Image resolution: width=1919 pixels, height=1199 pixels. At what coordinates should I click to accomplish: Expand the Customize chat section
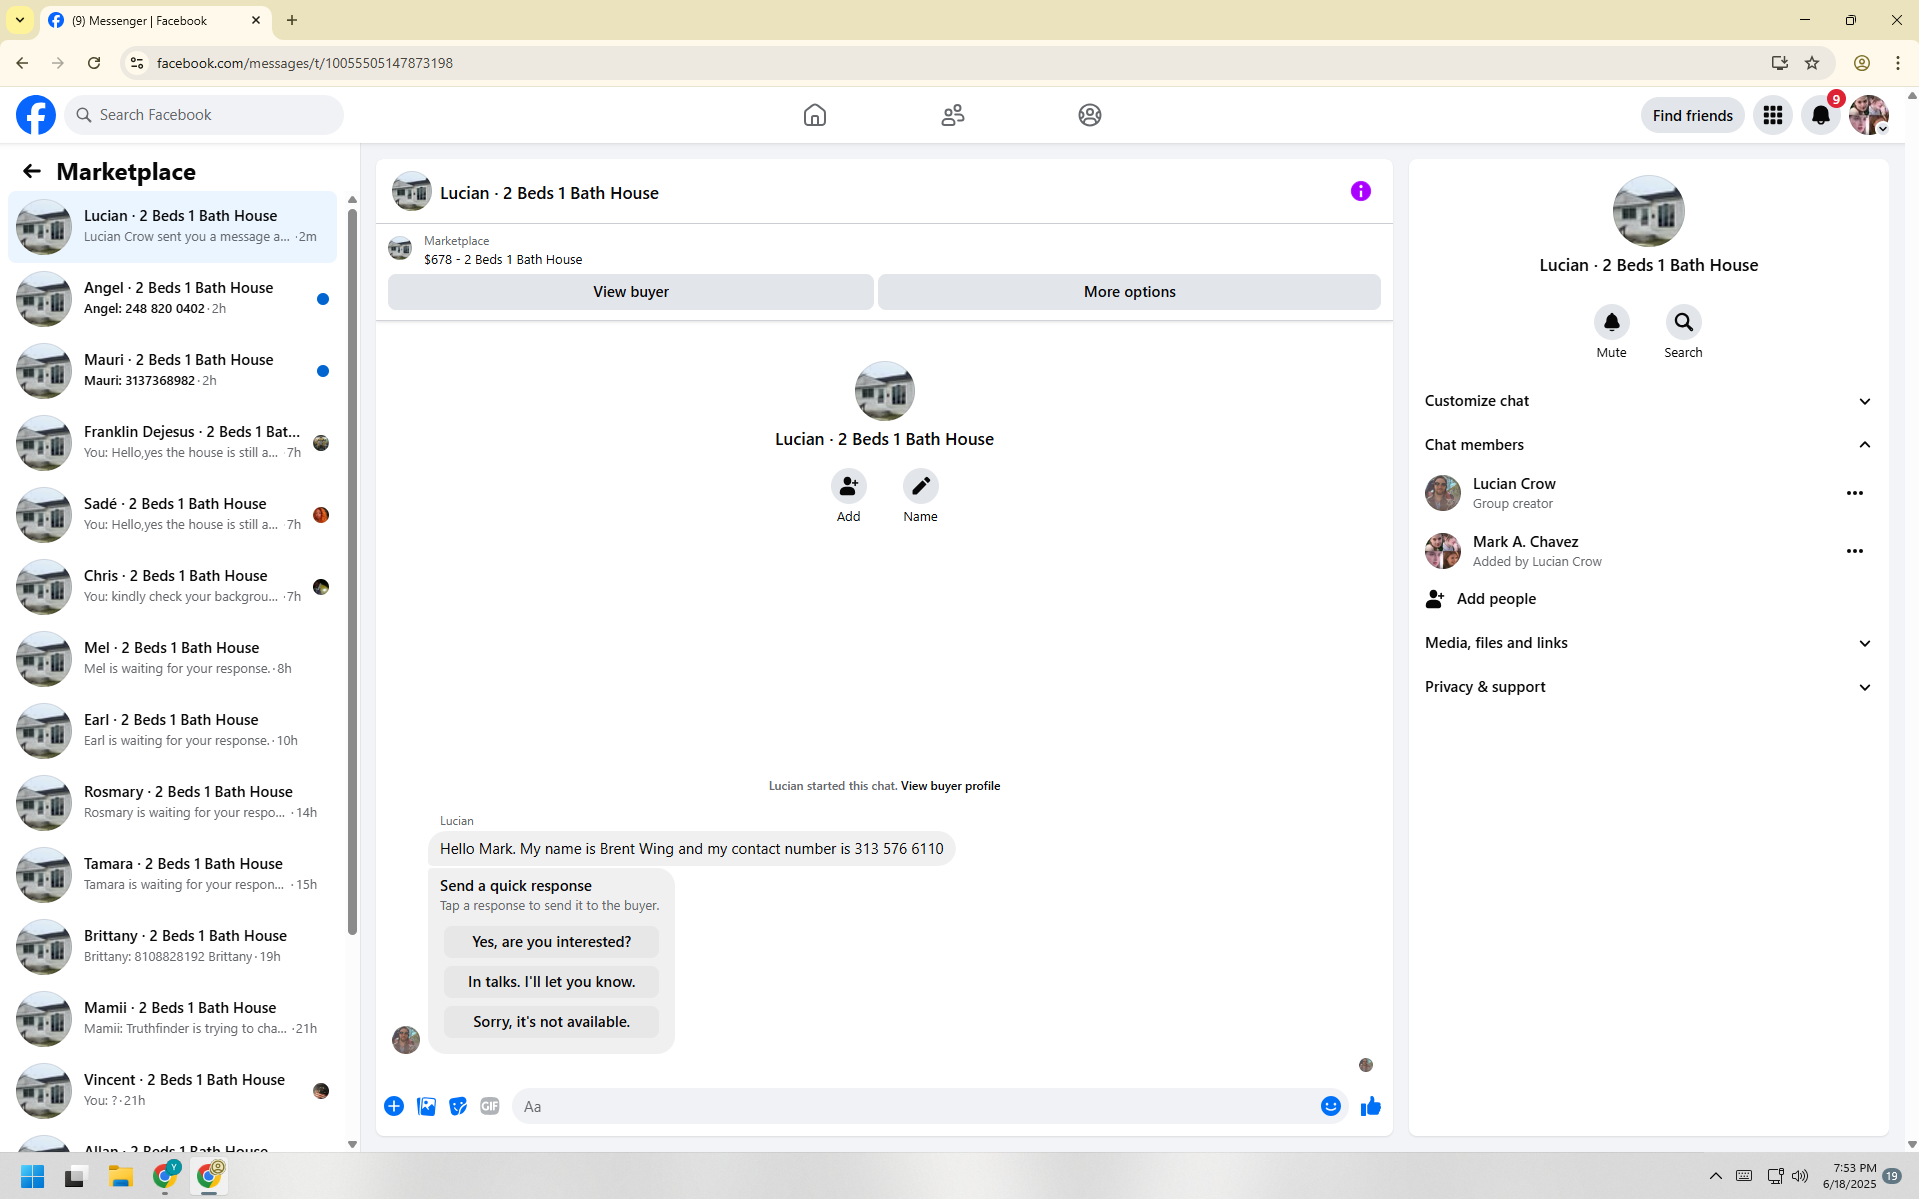pyautogui.click(x=1648, y=401)
